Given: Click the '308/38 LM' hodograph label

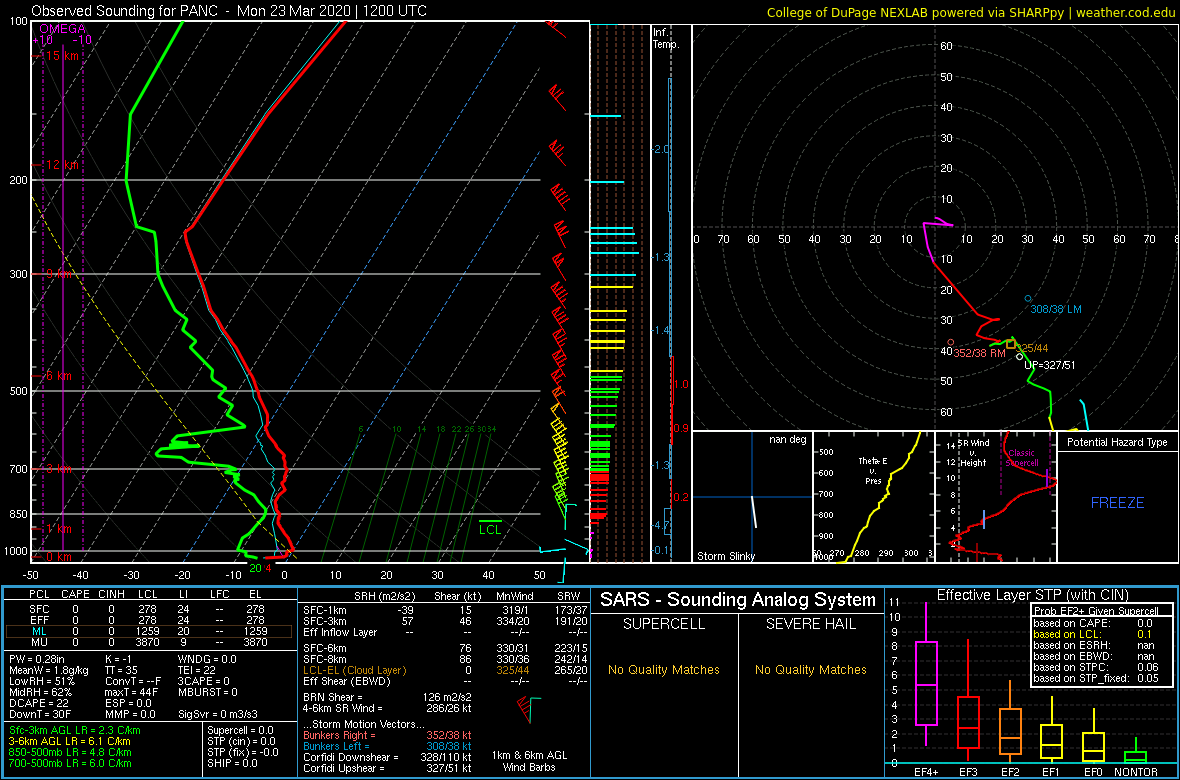Looking at the screenshot, I should pos(1055,309).
